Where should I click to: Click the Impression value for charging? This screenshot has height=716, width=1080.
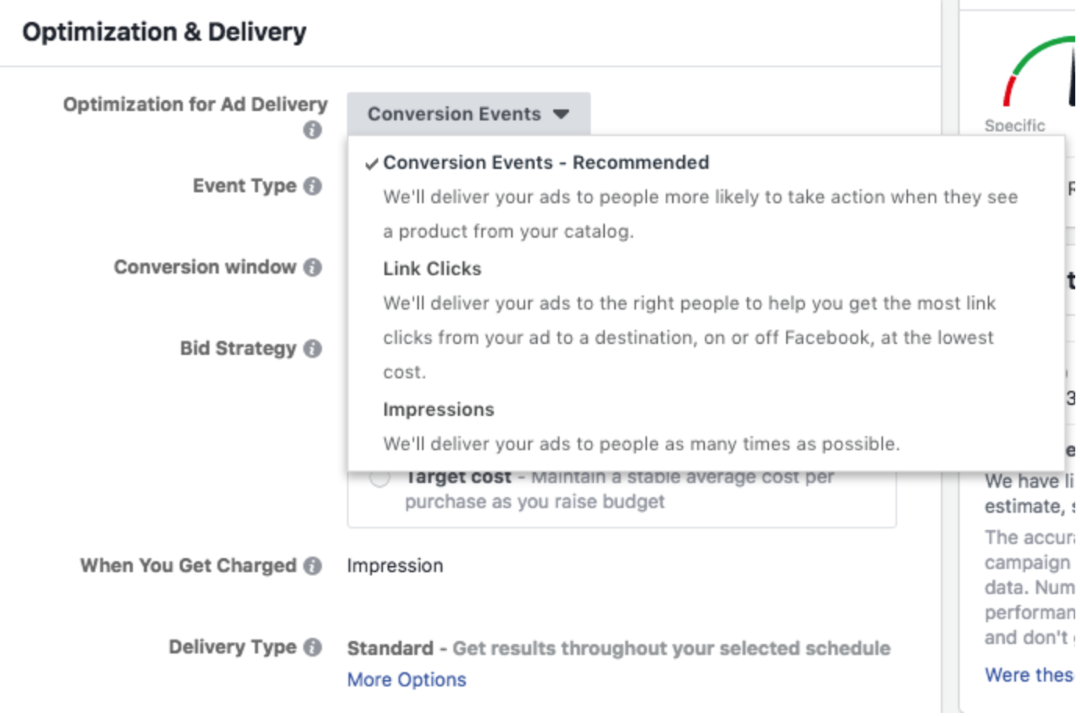pos(395,566)
